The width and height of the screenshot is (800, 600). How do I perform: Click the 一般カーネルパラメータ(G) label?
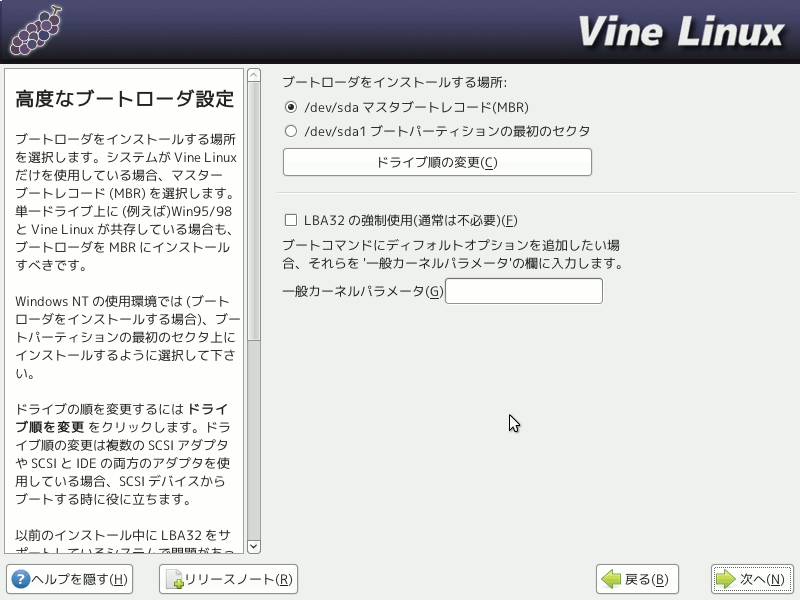point(363,291)
